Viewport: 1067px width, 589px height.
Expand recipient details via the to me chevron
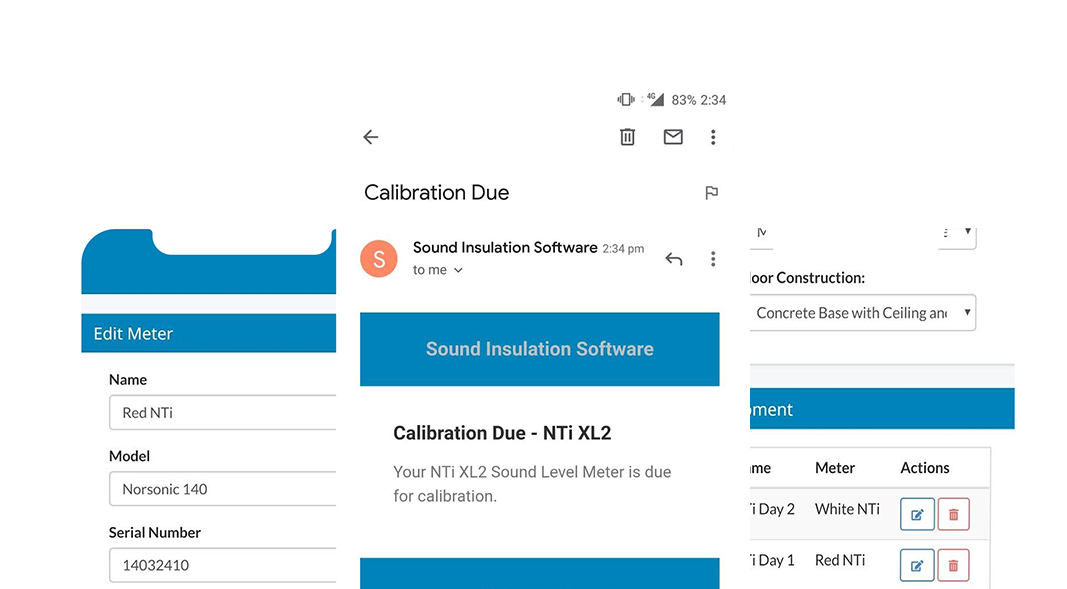point(458,270)
